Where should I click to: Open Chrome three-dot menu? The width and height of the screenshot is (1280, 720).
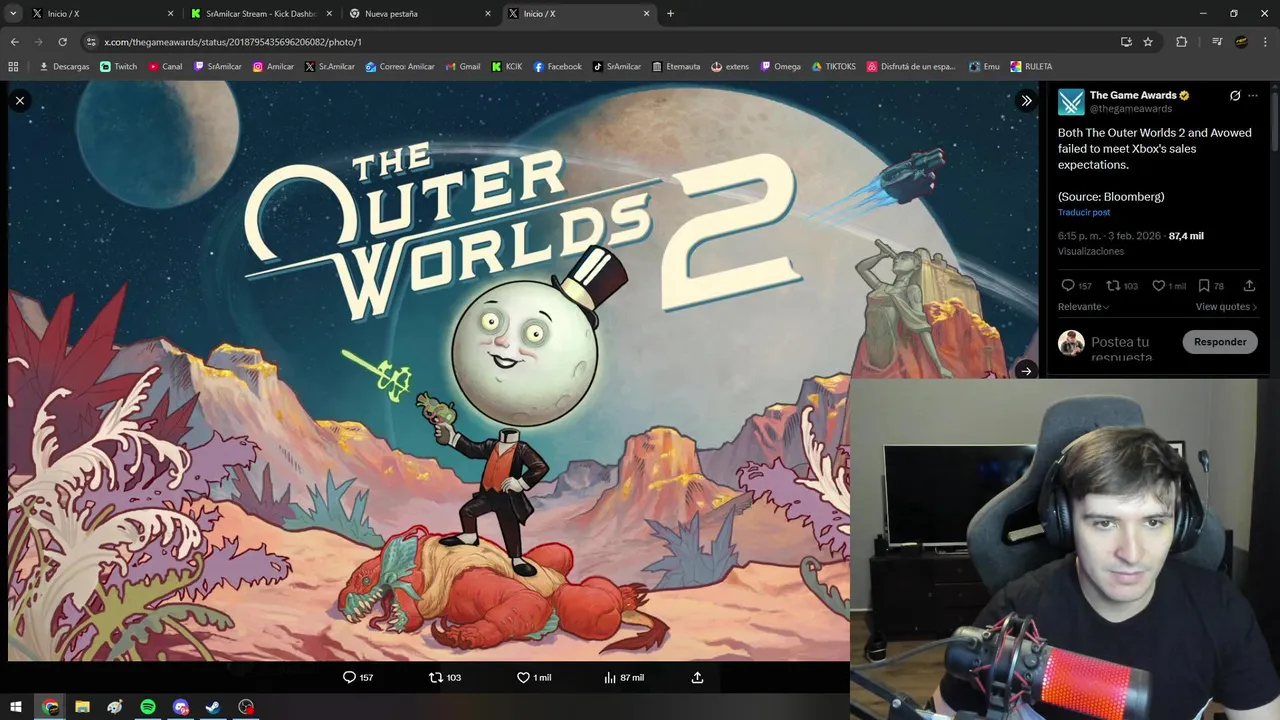pos(1265,42)
